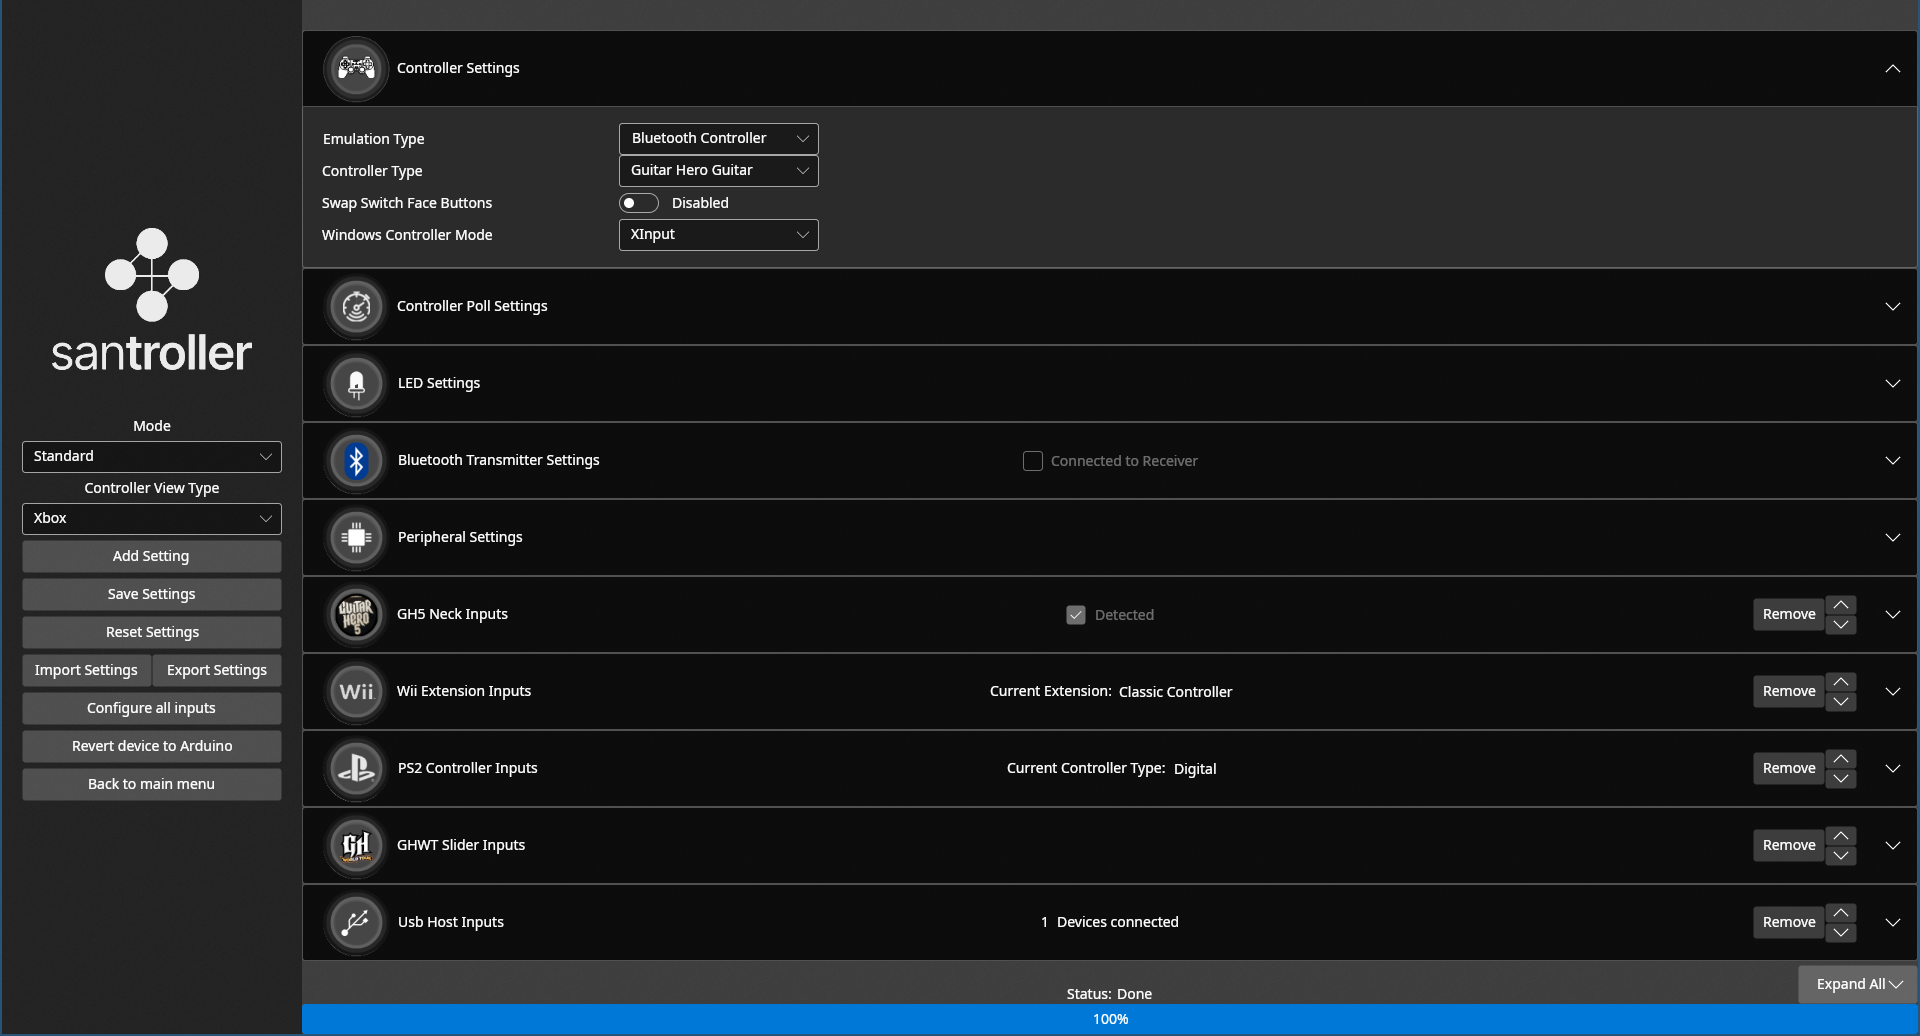Toggle the Connected to Receiver checkbox
The image size is (1920, 1036).
1033,461
